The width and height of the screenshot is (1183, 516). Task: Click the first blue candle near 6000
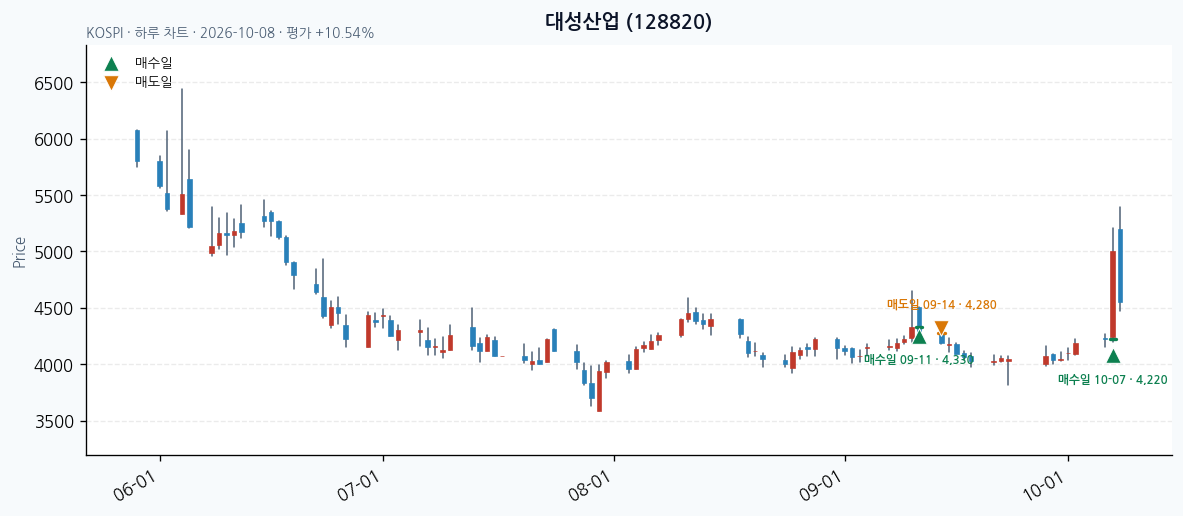[x=137, y=146]
